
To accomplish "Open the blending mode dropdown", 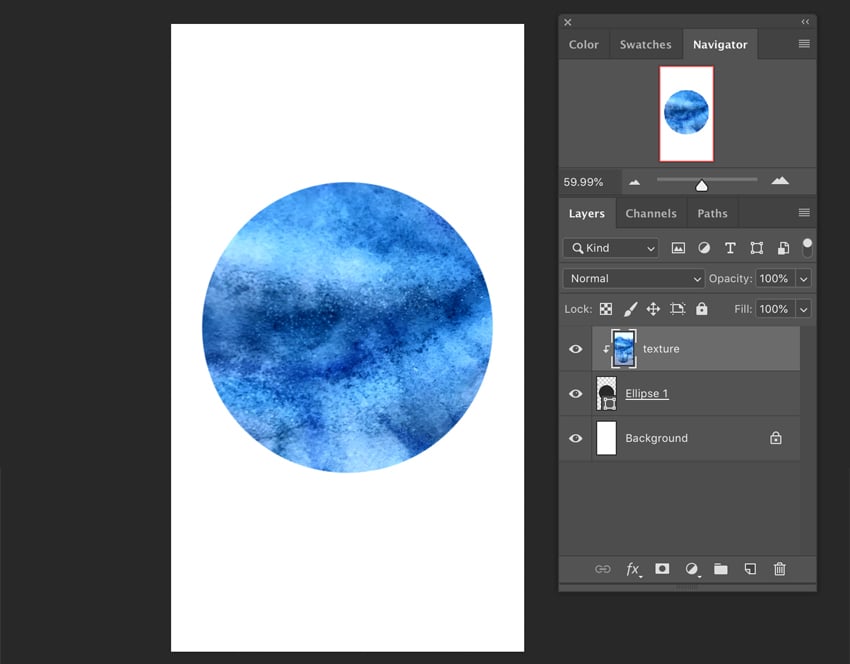I will pos(632,278).
